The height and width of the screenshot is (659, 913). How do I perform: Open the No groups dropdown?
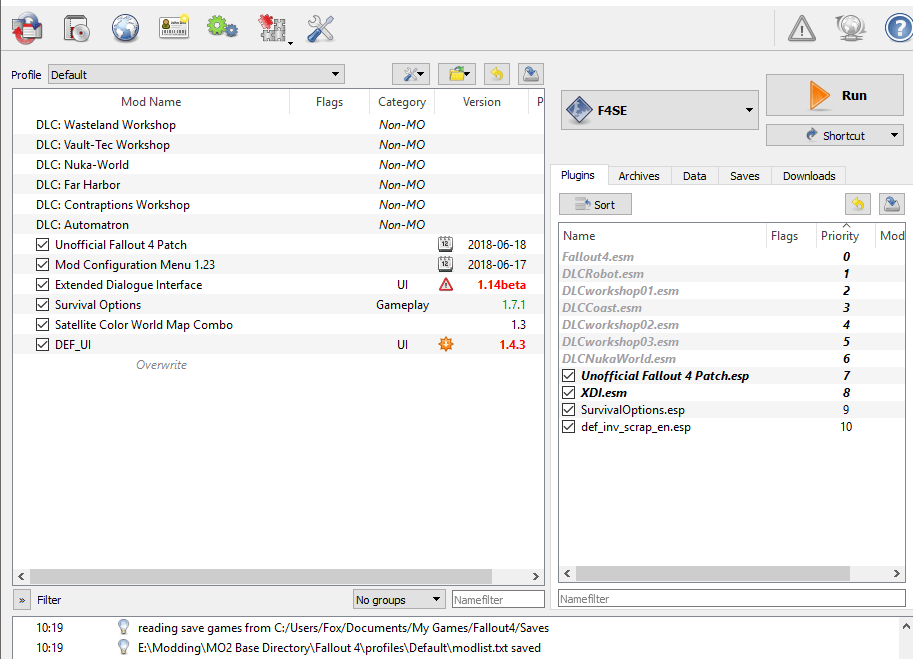point(399,599)
